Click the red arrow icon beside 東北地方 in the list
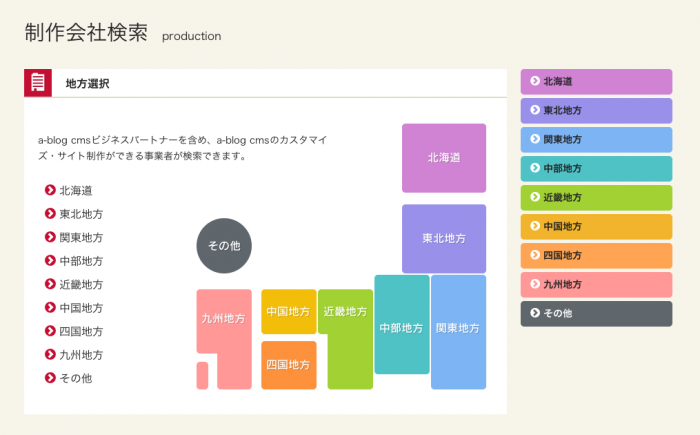 pyautogui.click(x=50, y=213)
